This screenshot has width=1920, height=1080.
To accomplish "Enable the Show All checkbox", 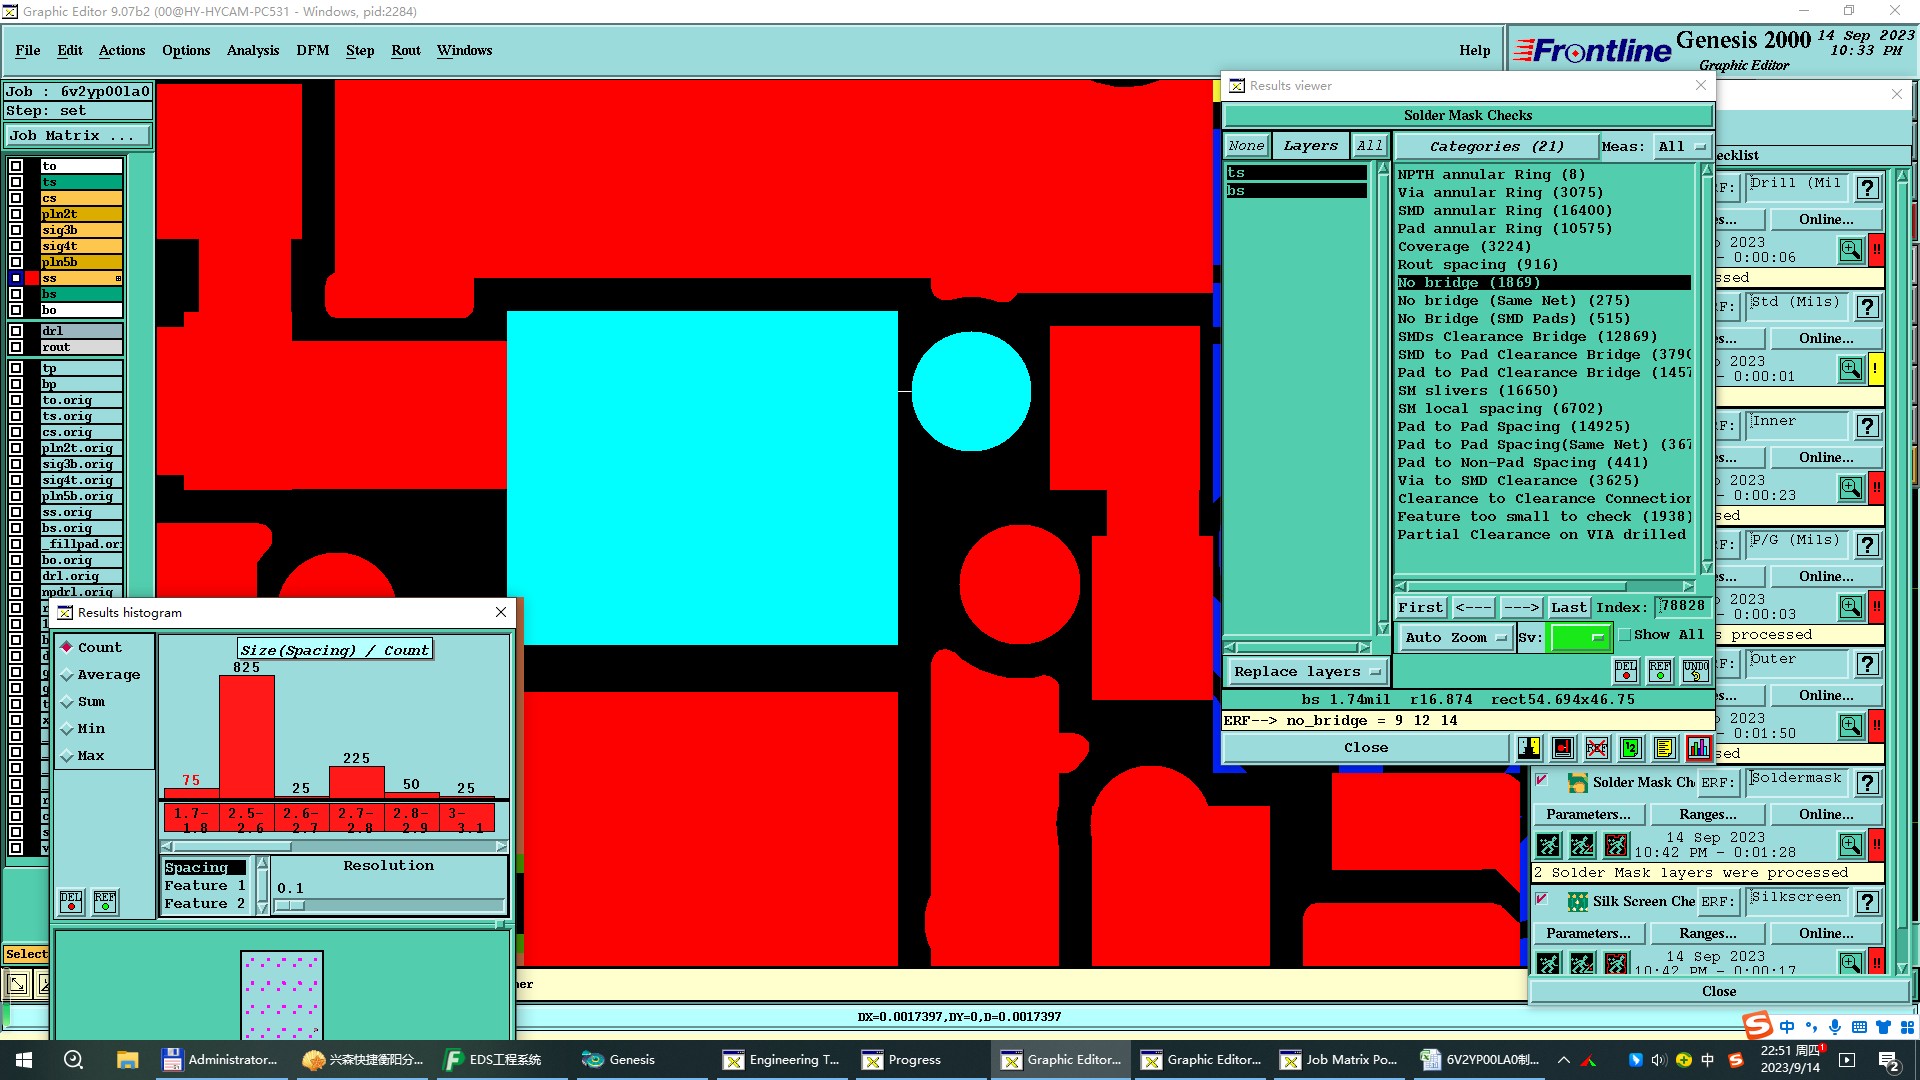I will tap(1625, 635).
